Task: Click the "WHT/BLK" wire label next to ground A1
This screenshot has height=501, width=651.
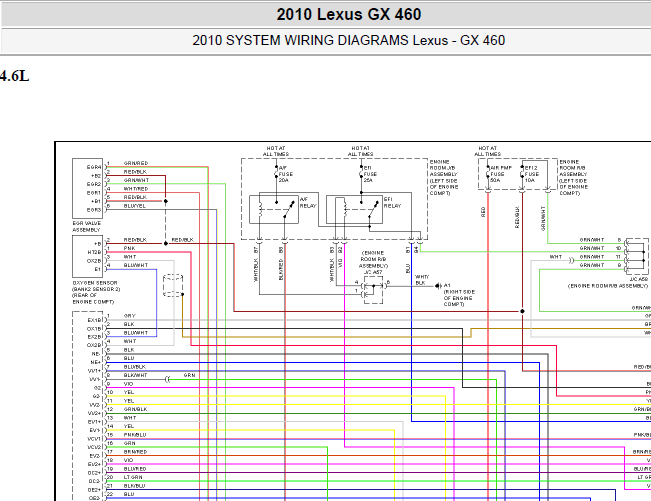Action: pyautogui.click(x=422, y=280)
